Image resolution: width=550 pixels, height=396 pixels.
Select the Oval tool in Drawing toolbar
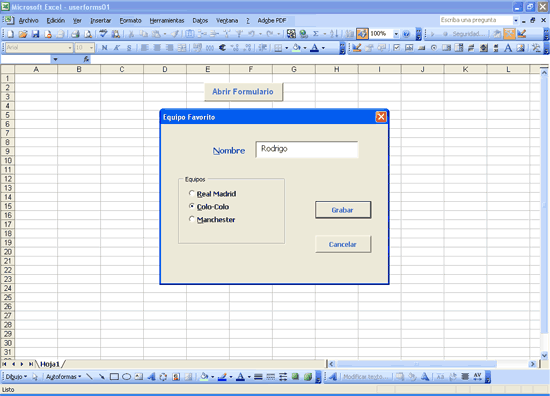click(x=127, y=377)
